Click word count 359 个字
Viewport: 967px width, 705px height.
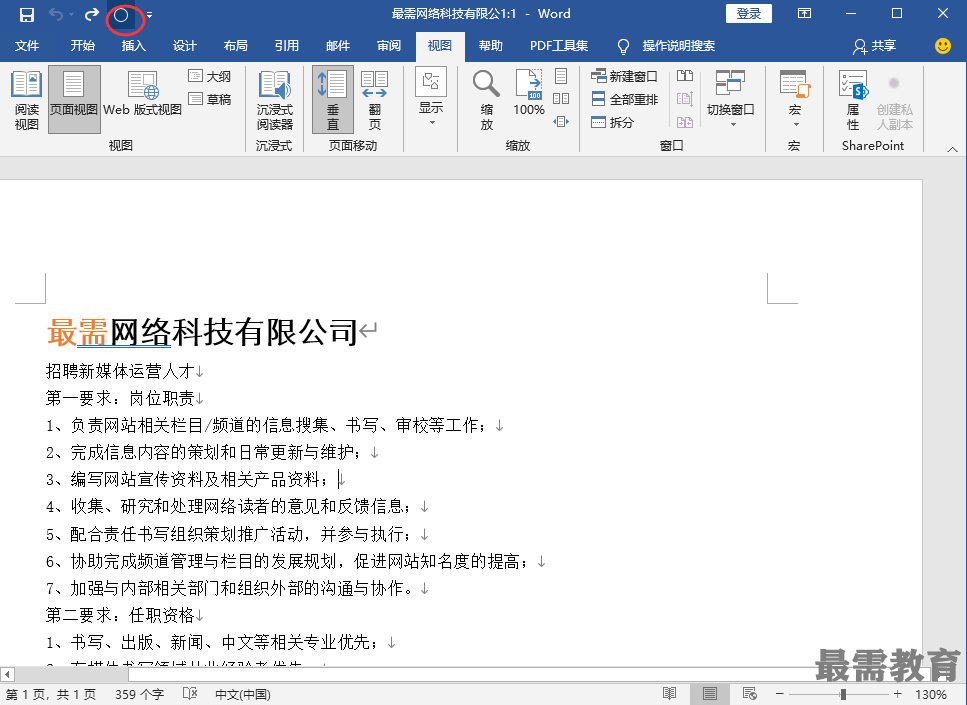tap(139, 695)
